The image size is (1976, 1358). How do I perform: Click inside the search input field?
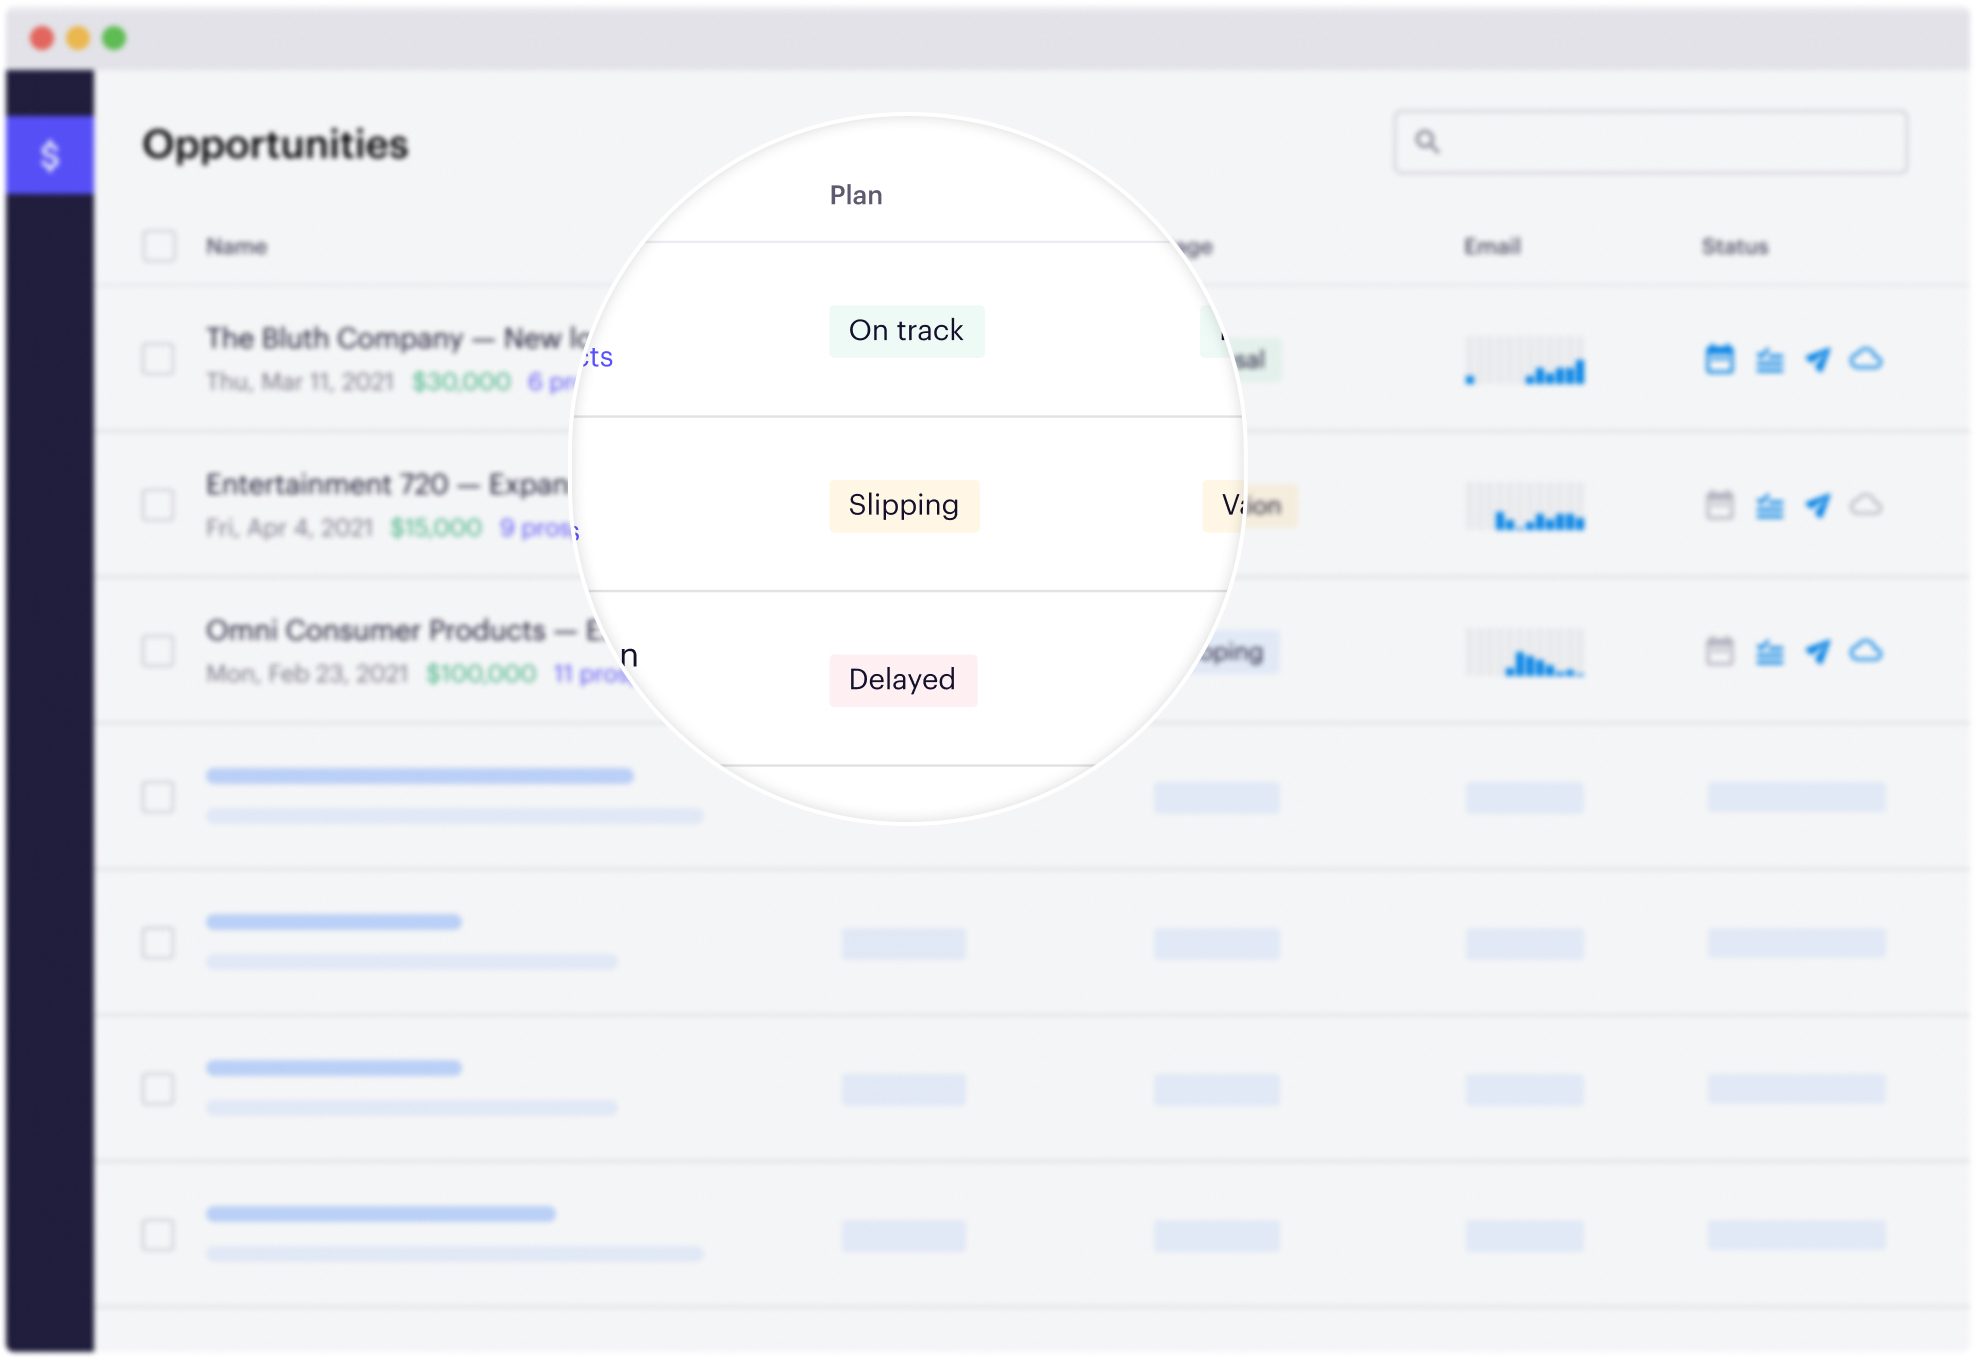(x=1650, y=144)
